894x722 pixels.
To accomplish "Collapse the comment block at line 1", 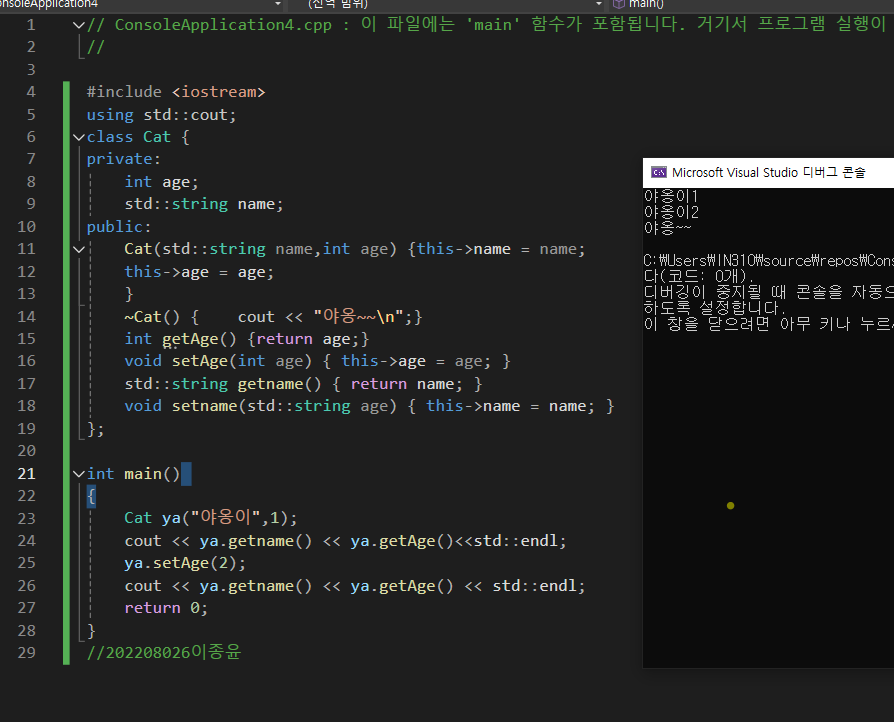I will pos(79,25).
